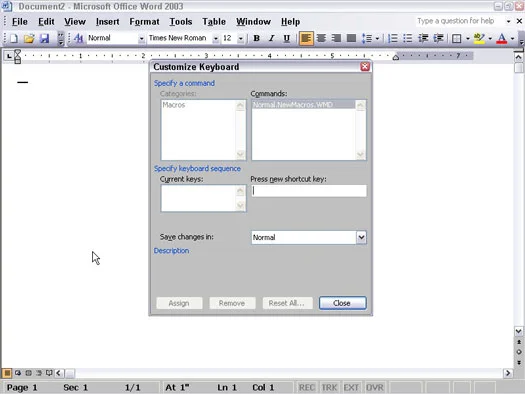Open the Edit menu

pyautogui.click(x=46, y=22)
